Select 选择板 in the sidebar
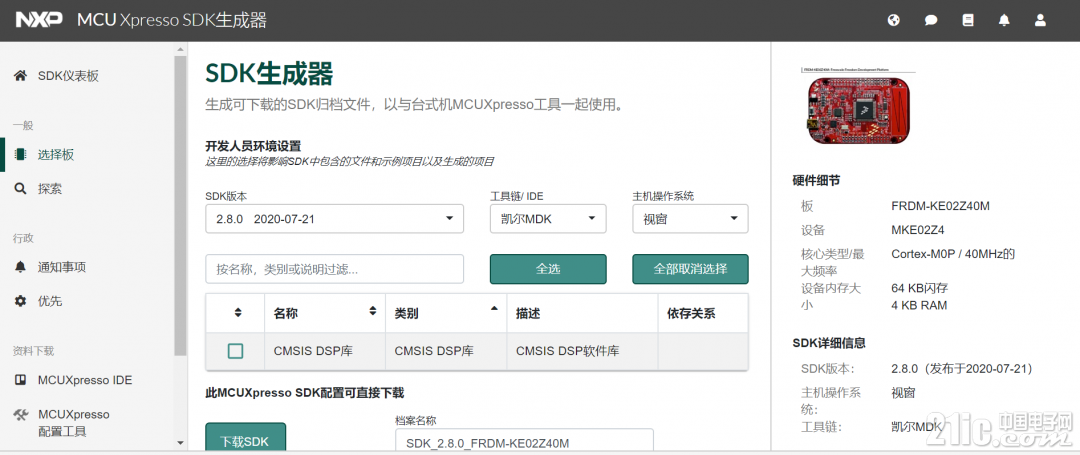This screenshot has height=455, width=1080. click(x=56, y=154)
